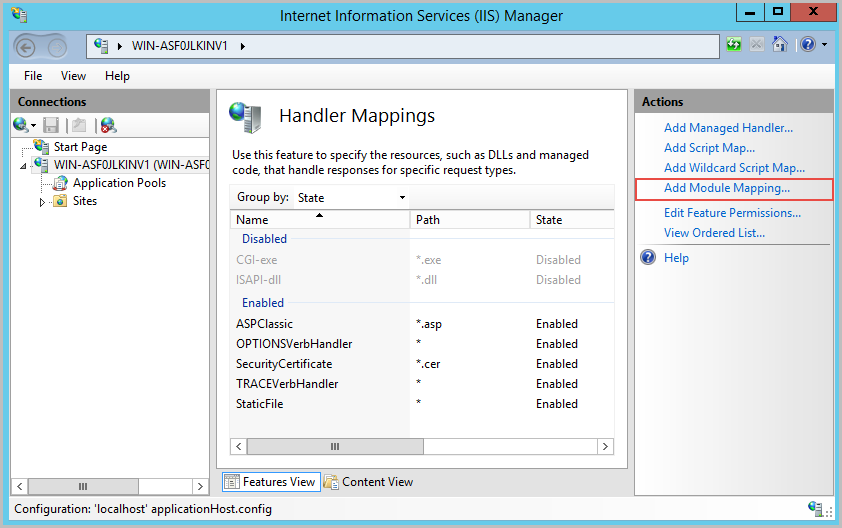Viewport: 842px width, 528px height.
Task: Open the File menu
Action: (33, 76)
